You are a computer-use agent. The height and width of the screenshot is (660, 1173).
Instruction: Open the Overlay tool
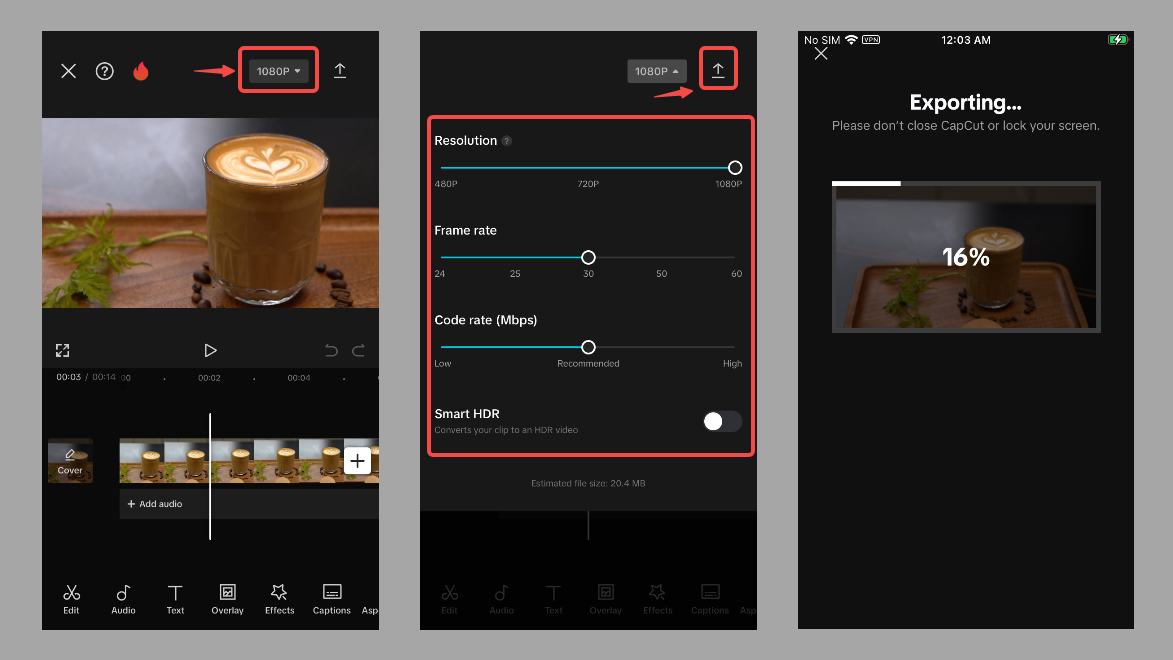click(x=227, y=598)
